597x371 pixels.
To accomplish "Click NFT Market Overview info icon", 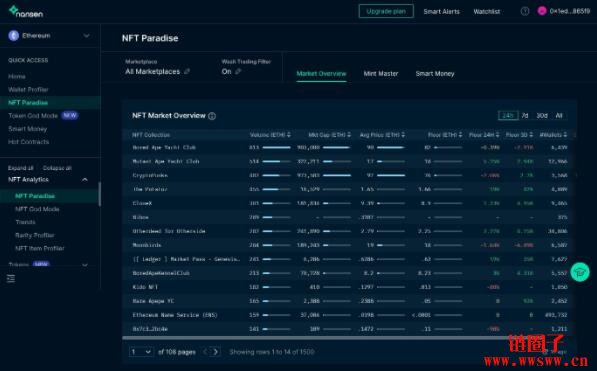I will click(x=212, y=116).
